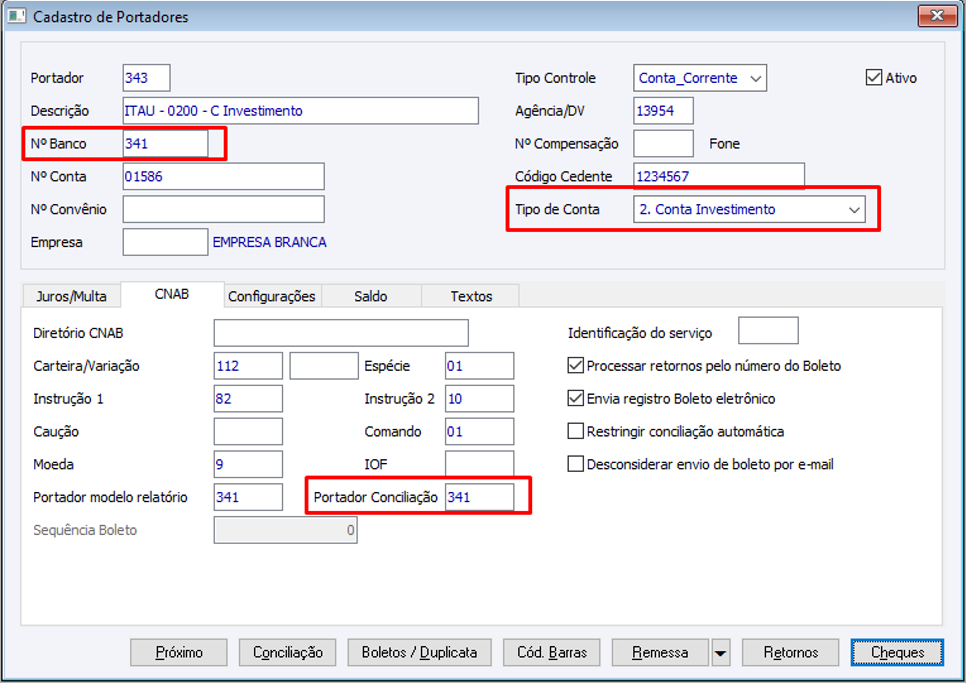966x683 pixels.
Task: Check Desconsiderar envio de boleto por e-mail
Action: 575,464
